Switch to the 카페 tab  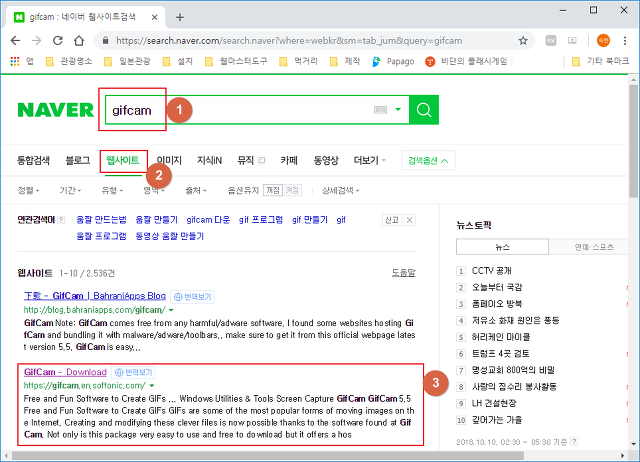pos(289,160)
